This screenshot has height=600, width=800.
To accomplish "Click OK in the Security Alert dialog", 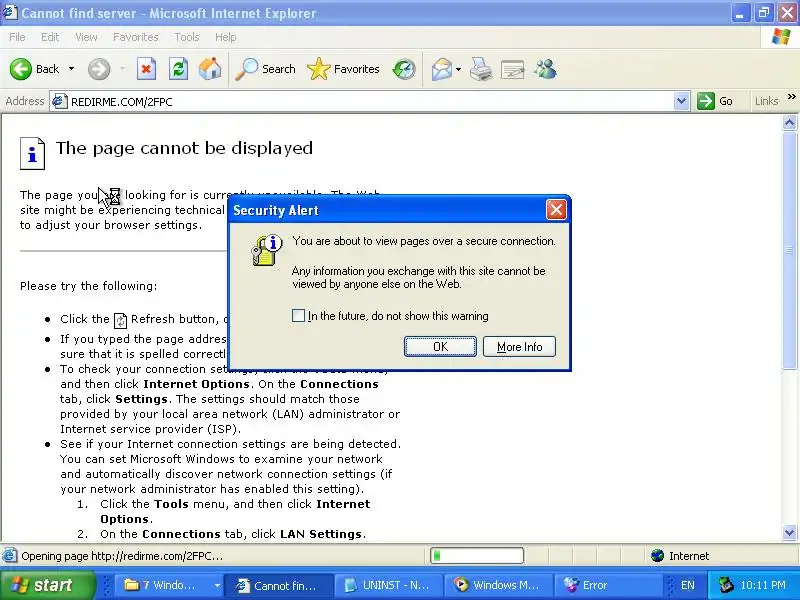I will 440,346.
